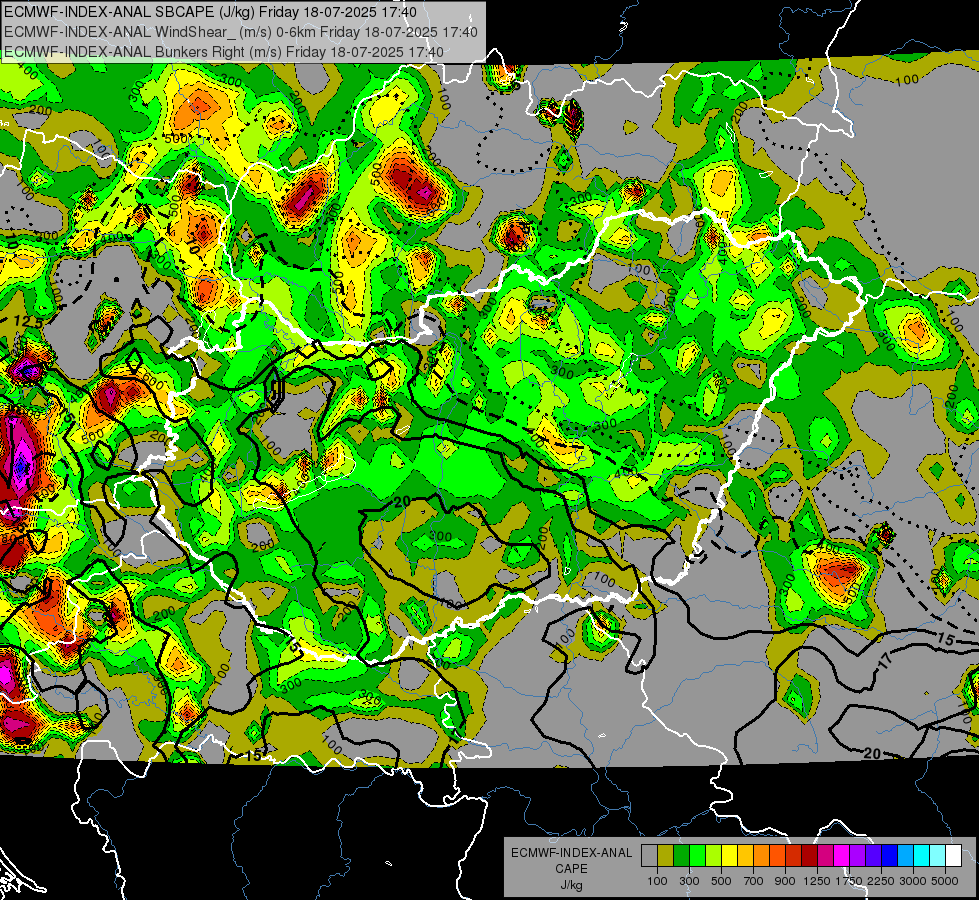Click the legend tick value 900
979x900 pixels.
pos(785,881)
